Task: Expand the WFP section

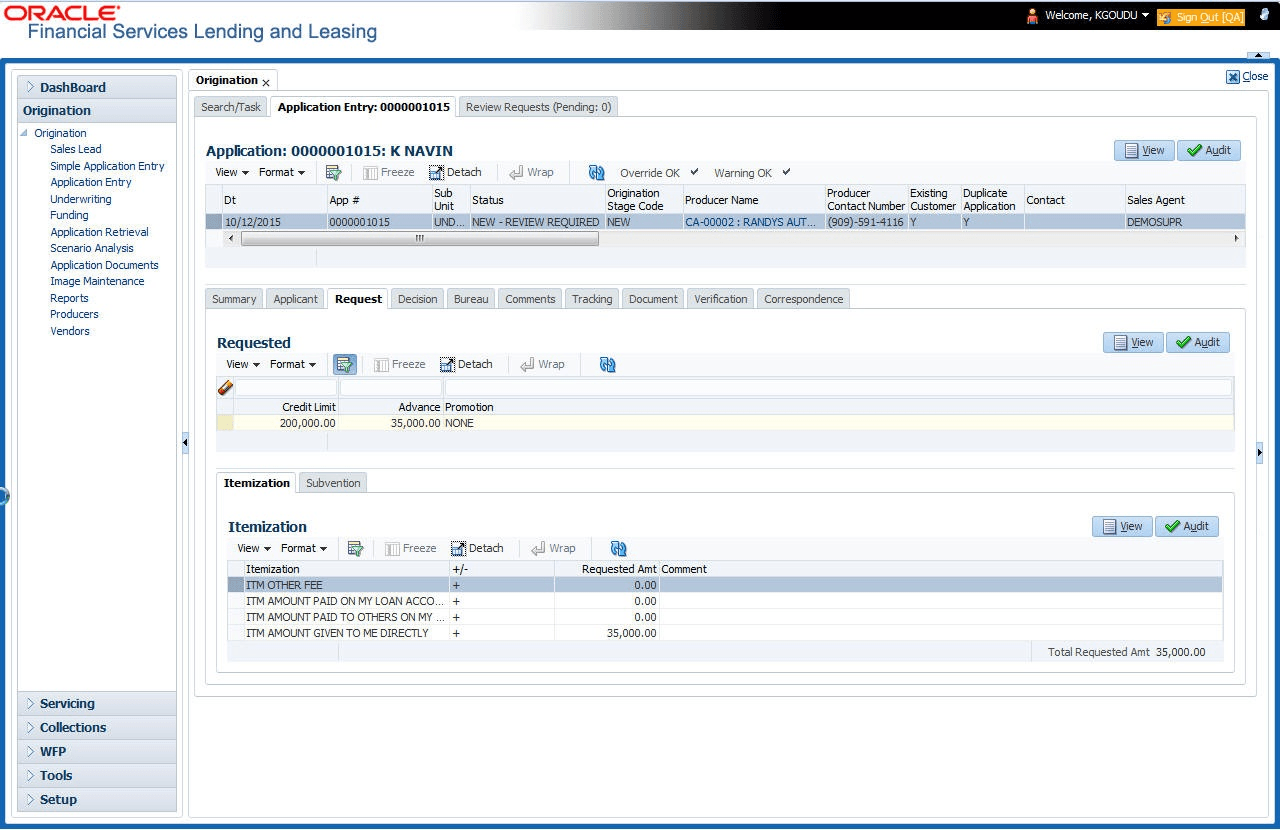Action: (x=97, y=752)
